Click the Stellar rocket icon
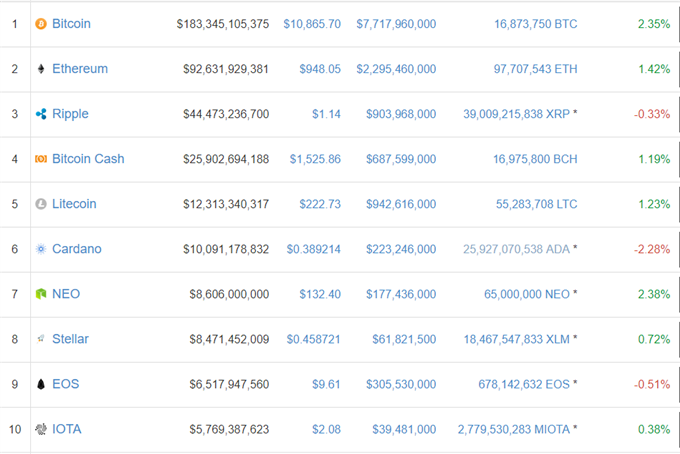Viewport: 680px width, 454px height. click(x=41, y=339)
